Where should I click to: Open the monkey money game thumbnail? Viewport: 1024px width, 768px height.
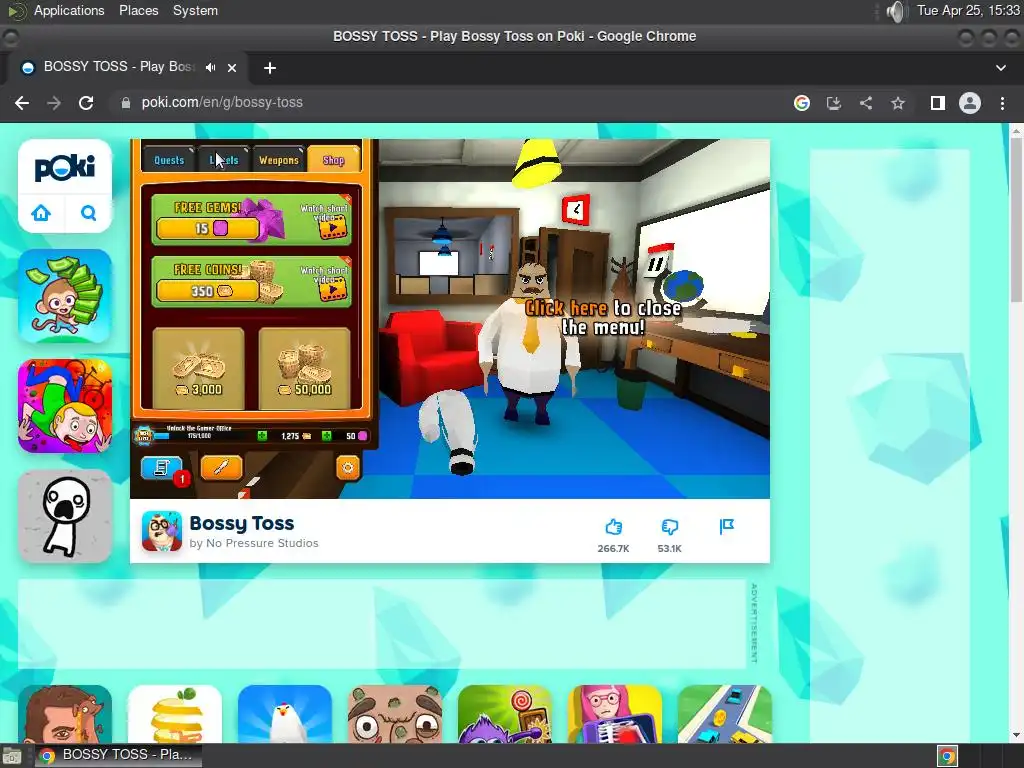point(65,296)
